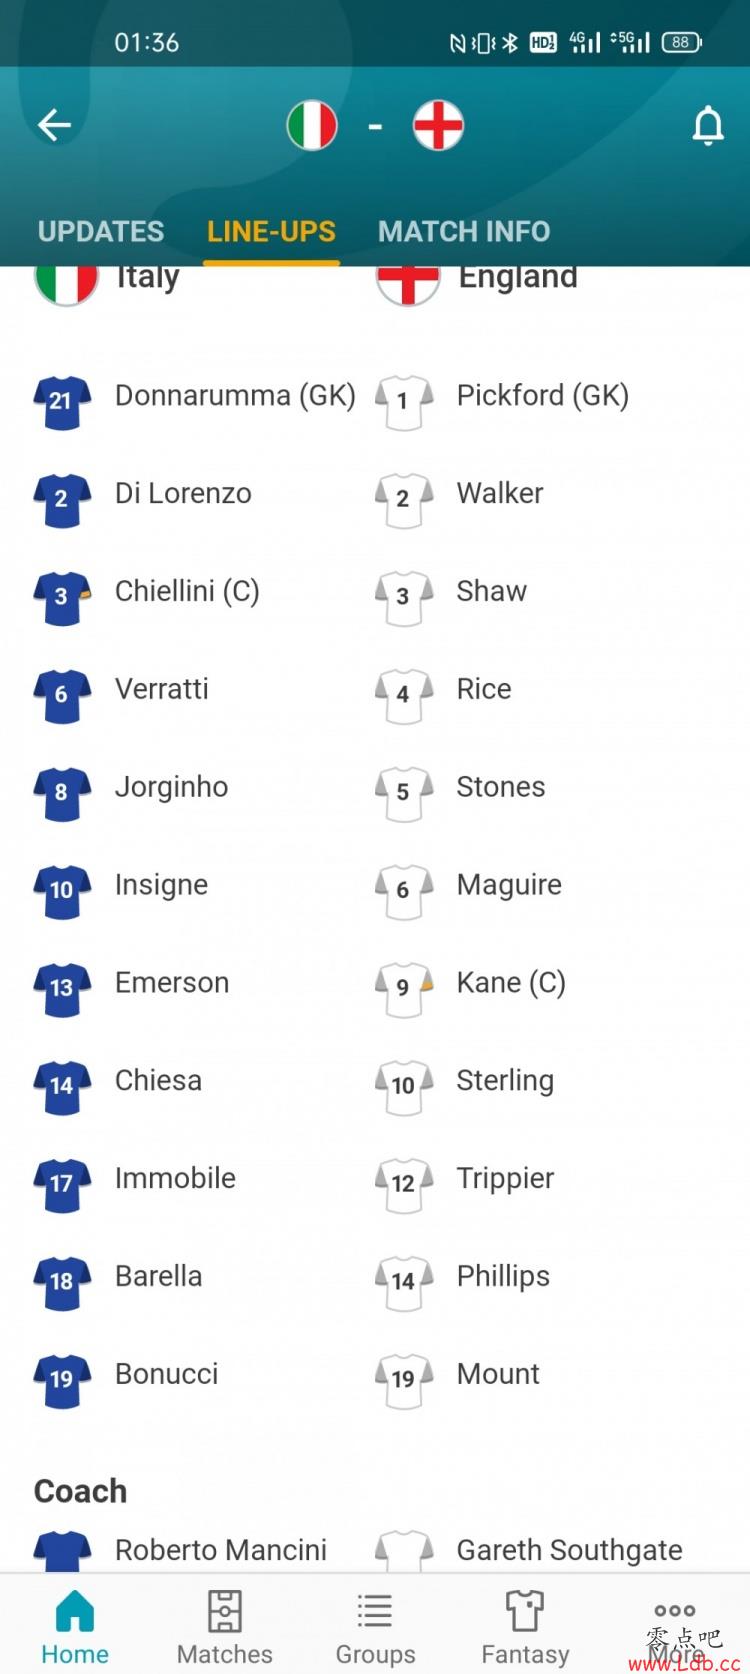Tap the back arrow icon
Screen dimensions: 750x1674
pyautogui.click(x=54, y=125)
